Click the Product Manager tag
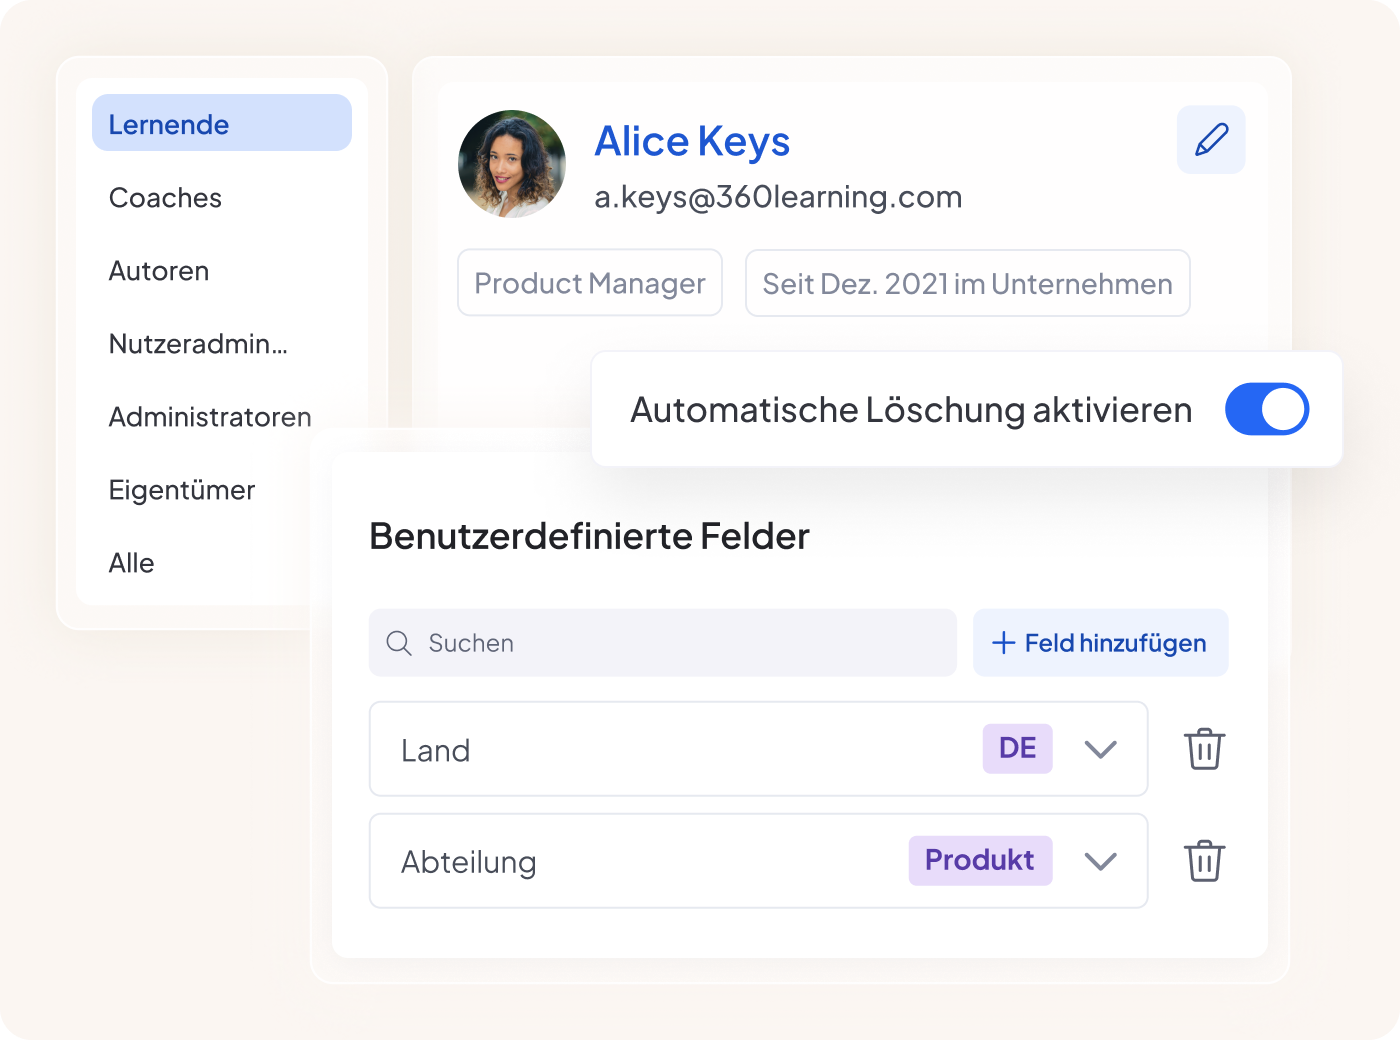 pyautogui.click(x=590, y=283)
